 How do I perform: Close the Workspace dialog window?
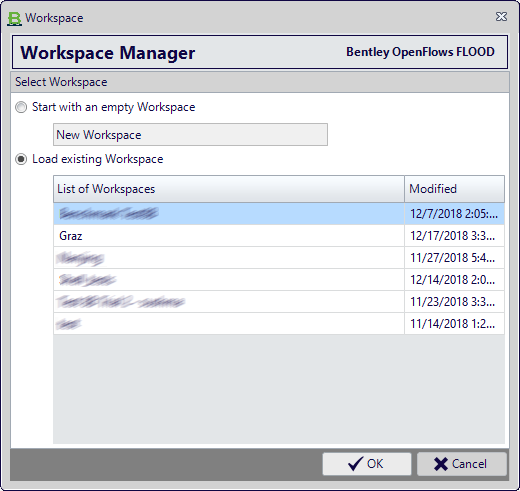coord(501,17)
